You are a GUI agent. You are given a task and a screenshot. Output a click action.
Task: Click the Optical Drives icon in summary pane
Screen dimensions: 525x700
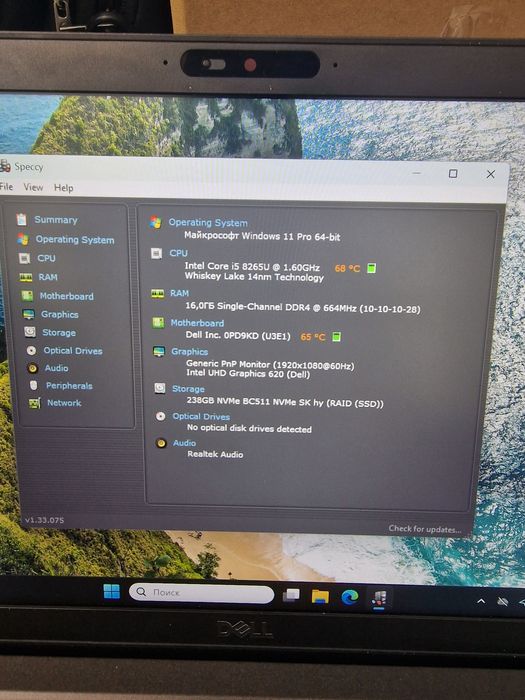[x=161, y=416]
